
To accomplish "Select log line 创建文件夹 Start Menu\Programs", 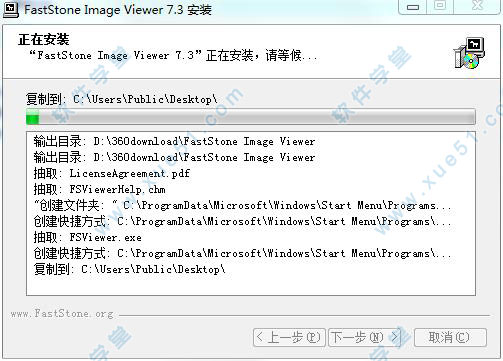I will coord(242,205).
